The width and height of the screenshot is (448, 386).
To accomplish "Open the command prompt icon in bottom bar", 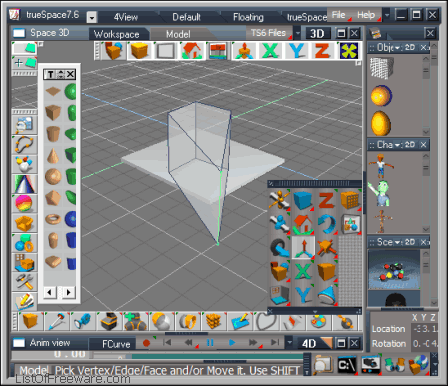I will (347, 365).
